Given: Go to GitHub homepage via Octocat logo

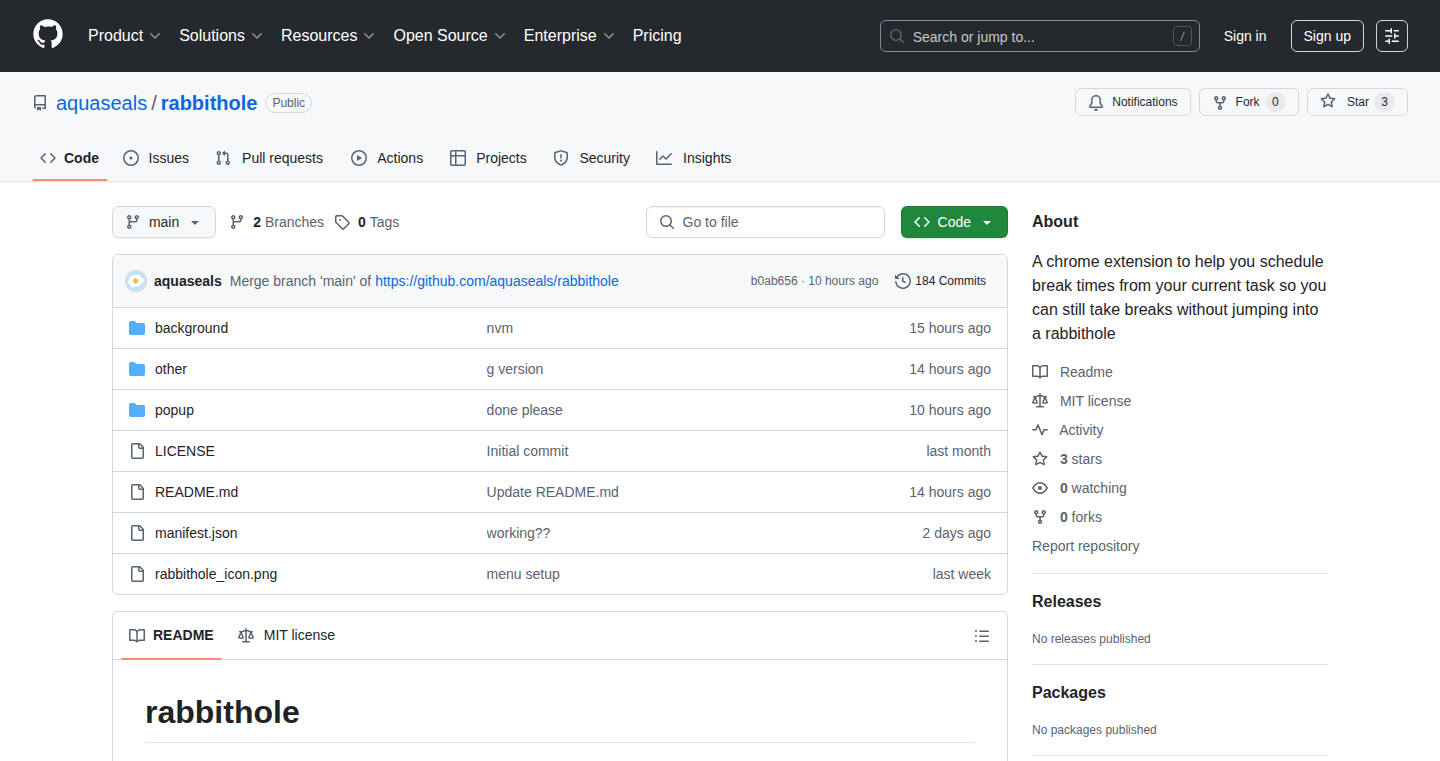Looking at the screenshot, I should (48, 35).
